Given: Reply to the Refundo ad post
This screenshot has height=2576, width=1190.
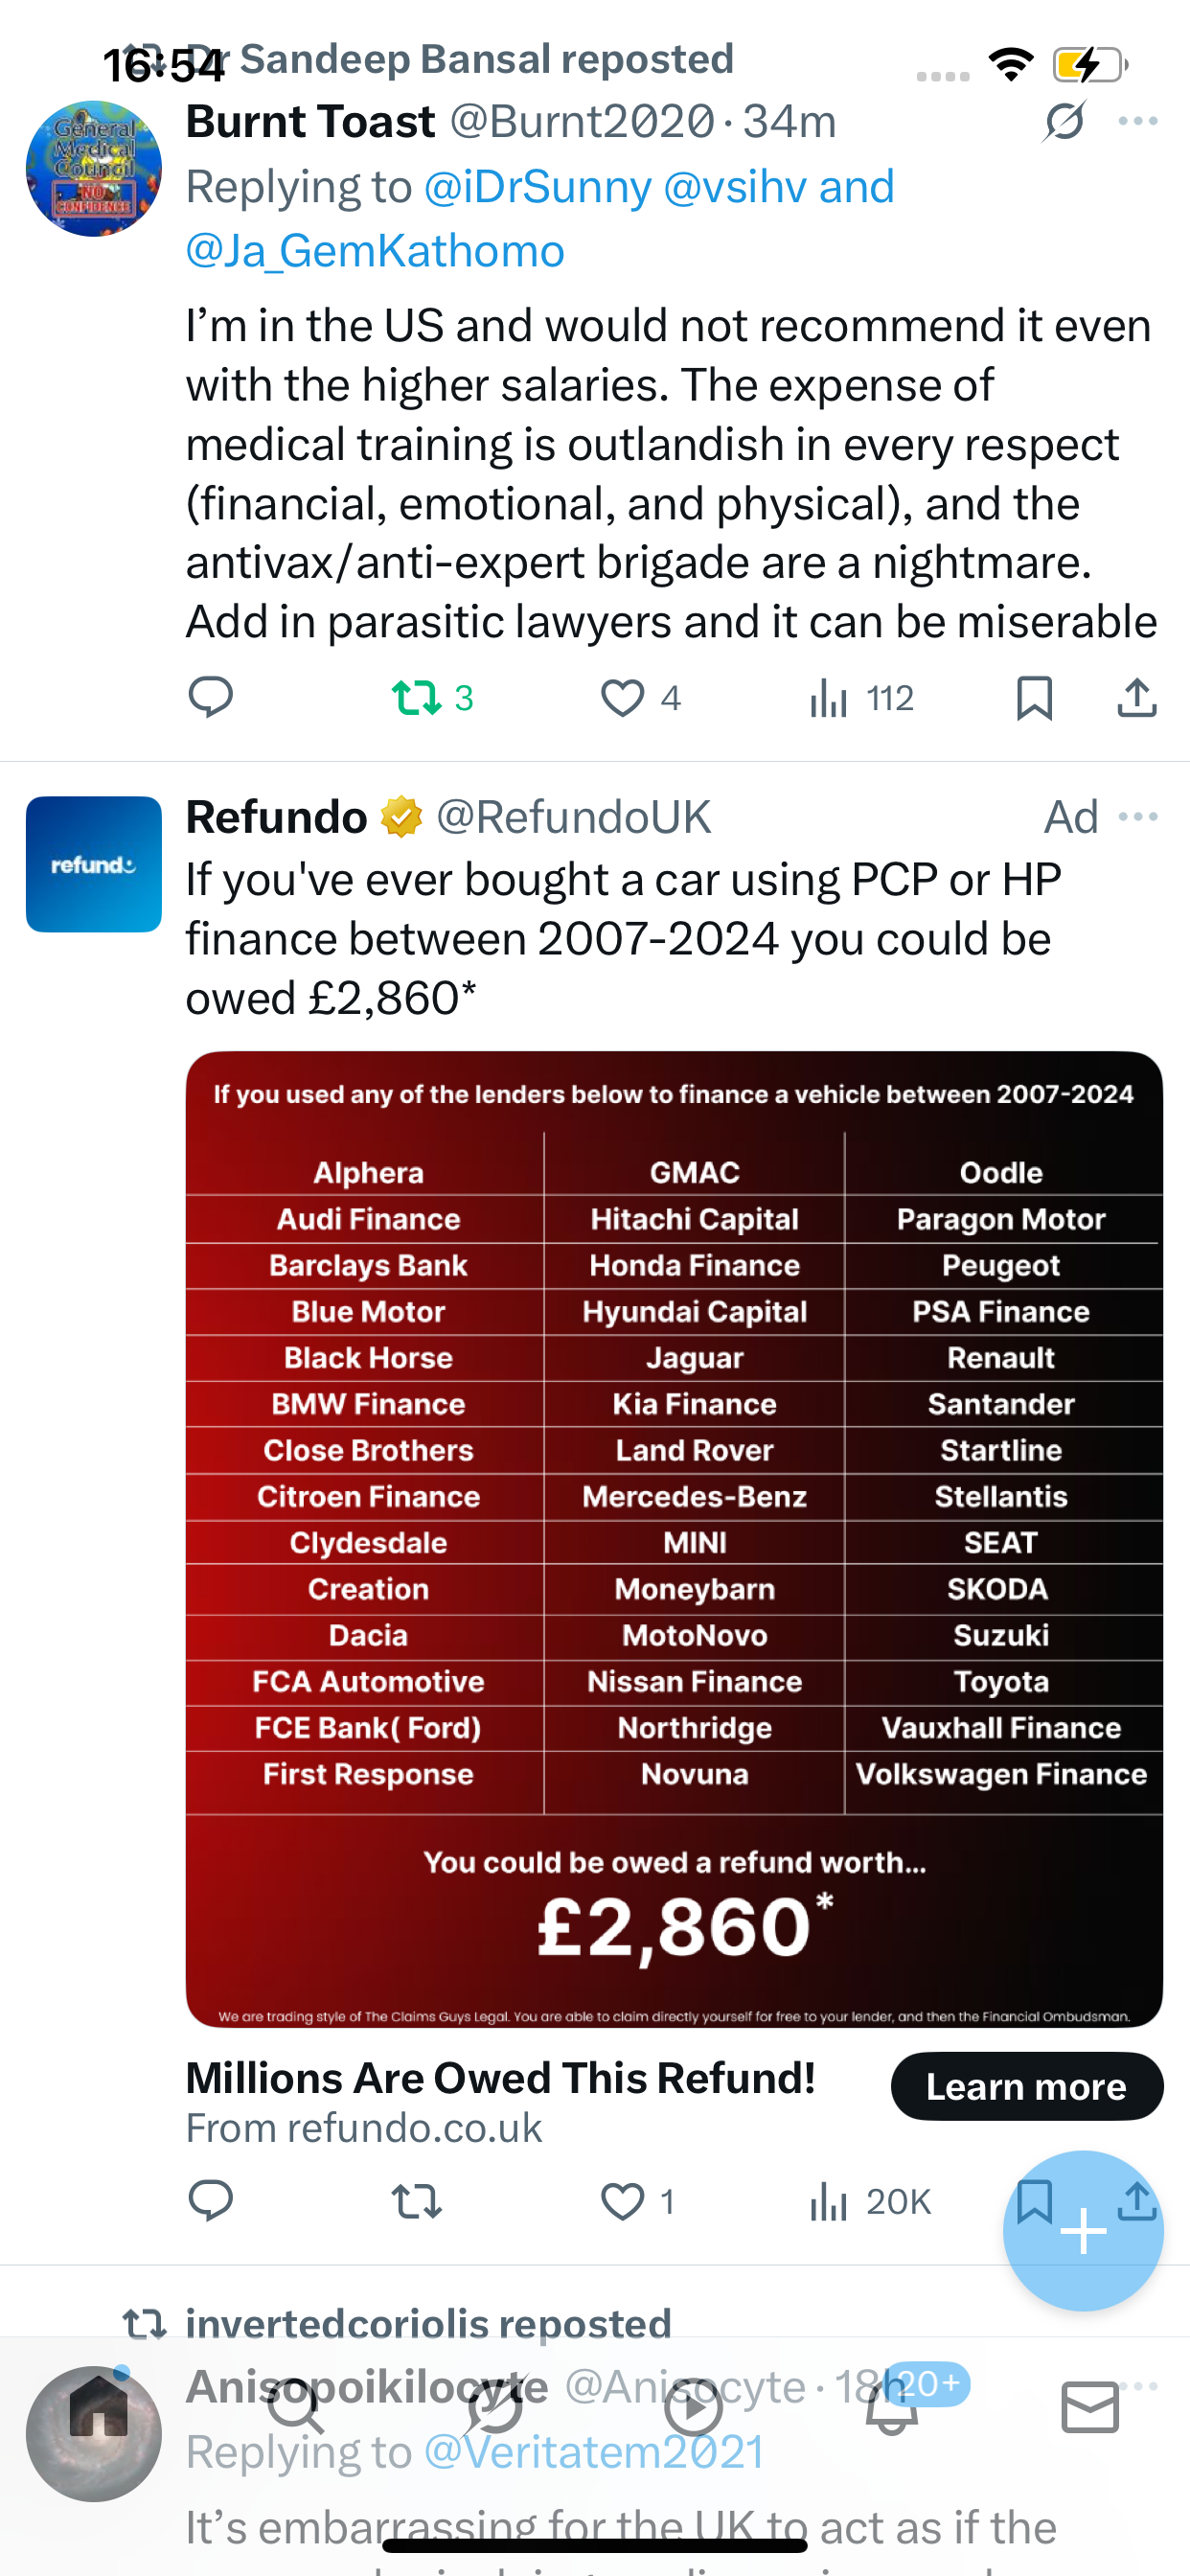Looking at the screenshot, I should point(211,2202).
